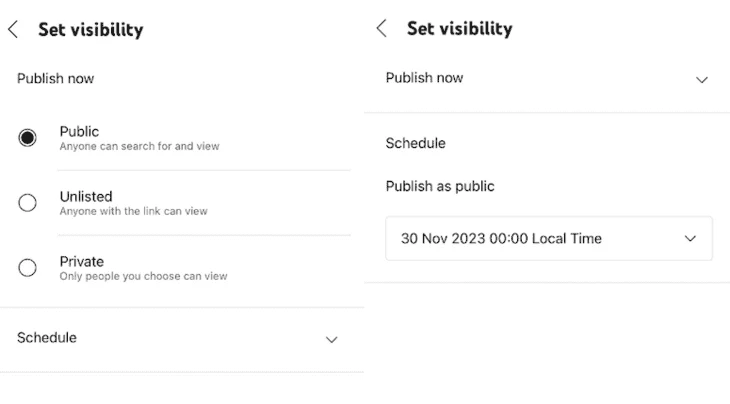Click 'Anyone can search for and view' description
This screenshot has width=730, height=404.
139,146
